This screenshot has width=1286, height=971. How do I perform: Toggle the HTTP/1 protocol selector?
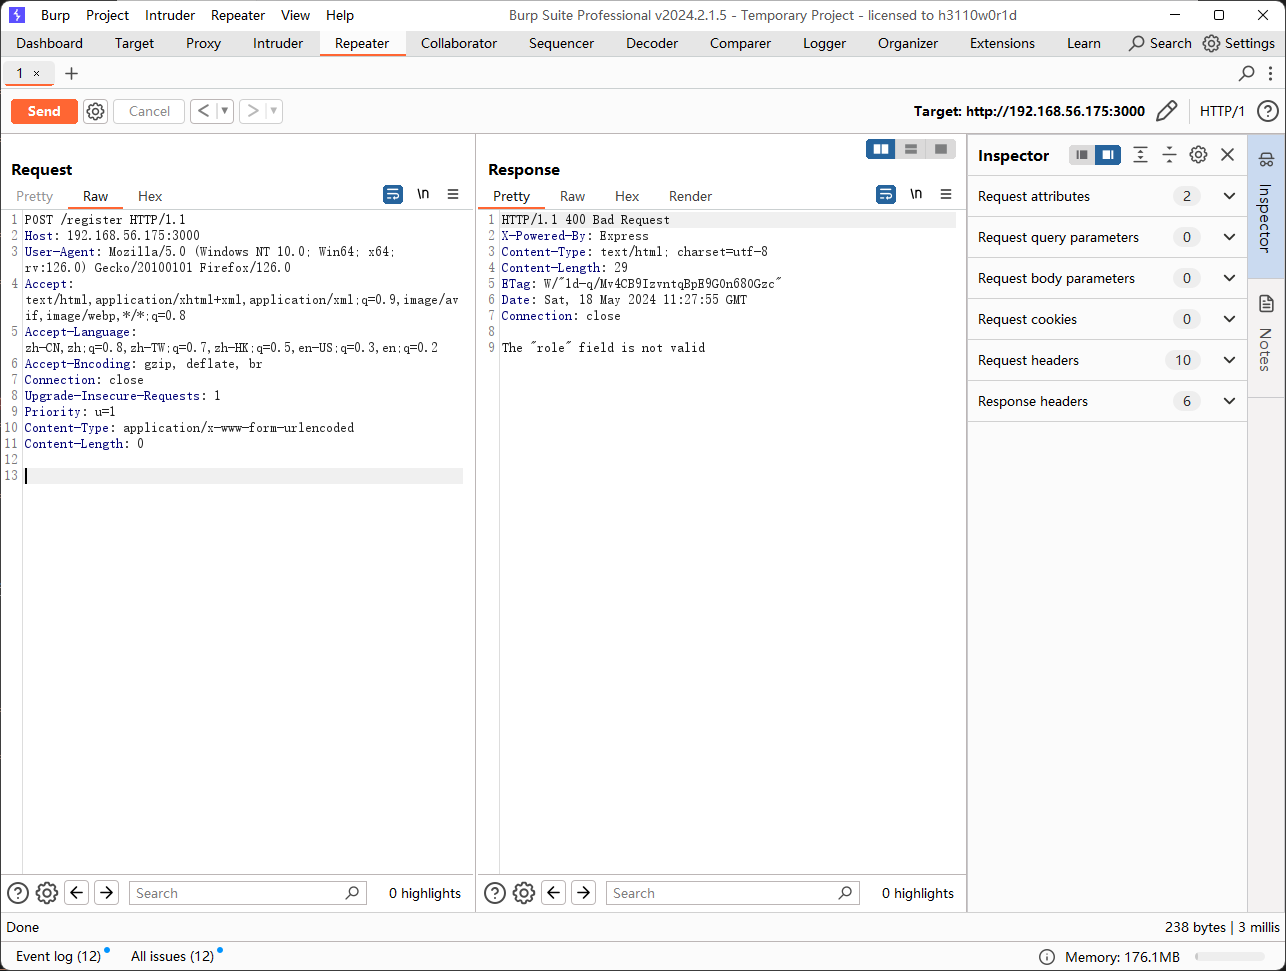[x=1222, y=111]
